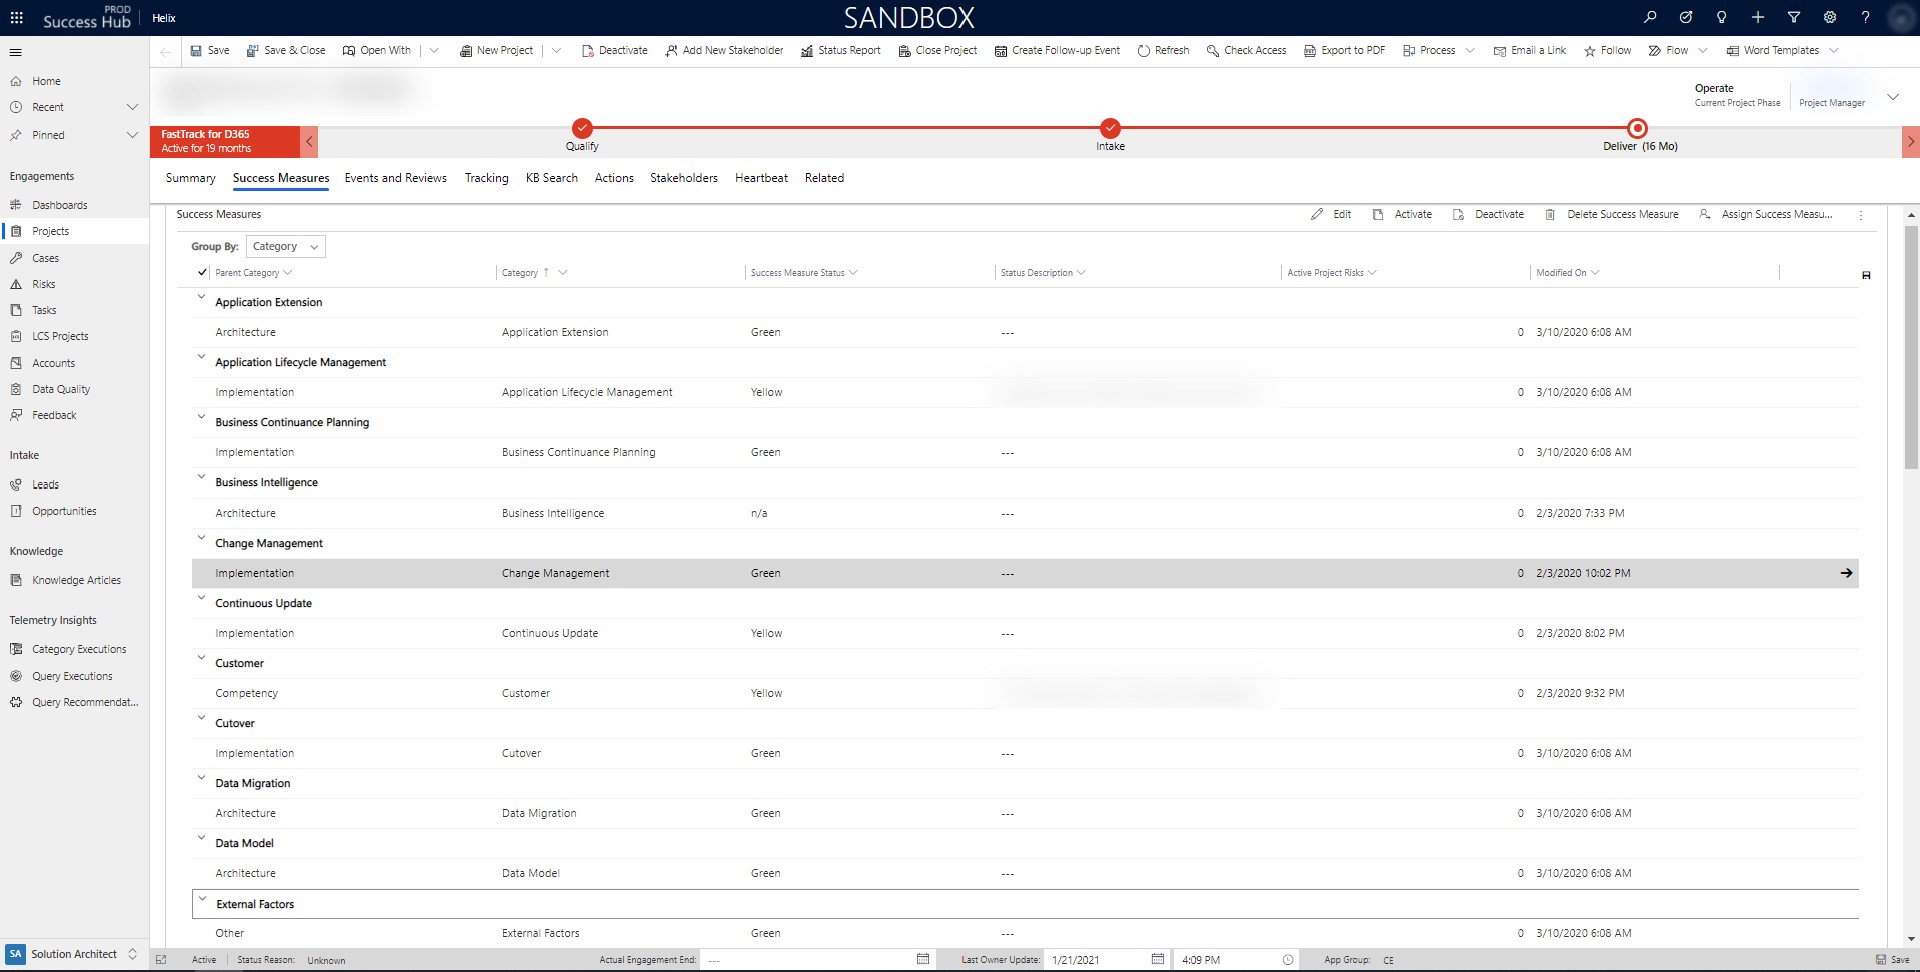Open the Group By Category dropdown

tap(285, 247)
